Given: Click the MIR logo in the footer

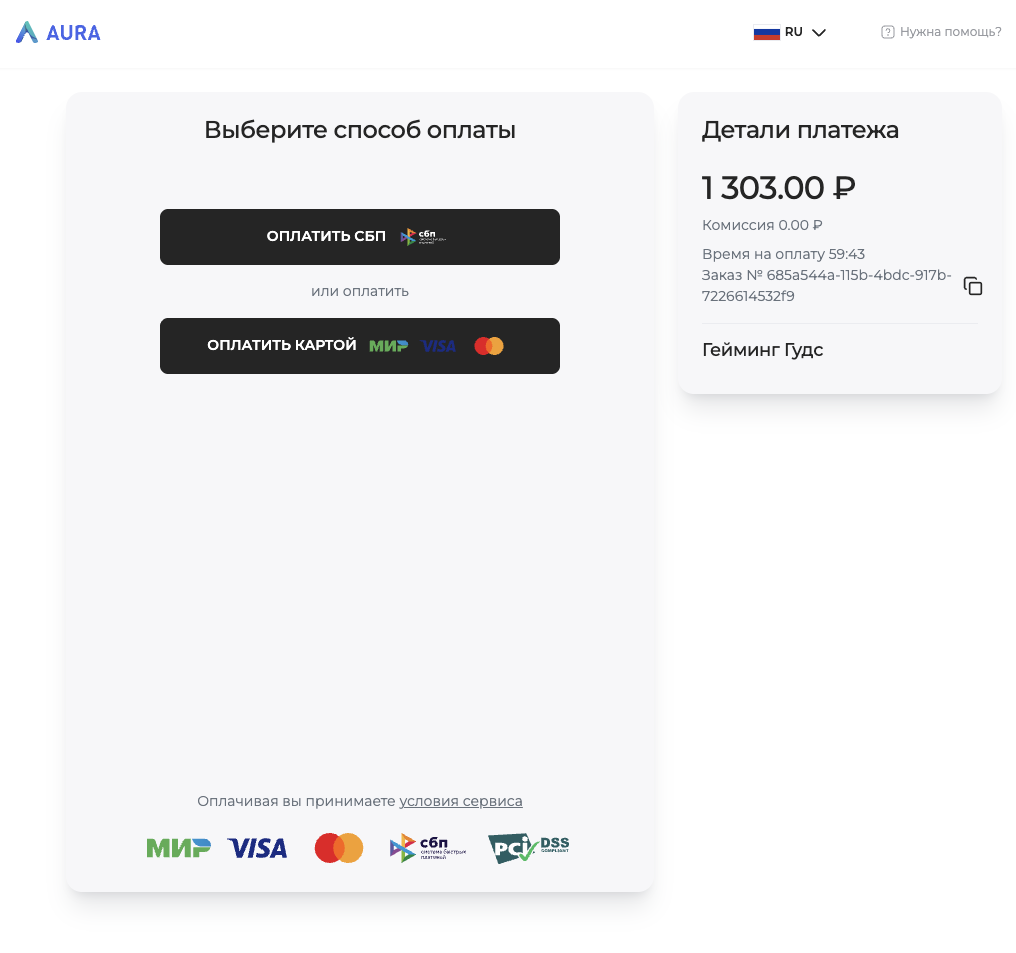Looking at the screenshot, I should (178, 848).
